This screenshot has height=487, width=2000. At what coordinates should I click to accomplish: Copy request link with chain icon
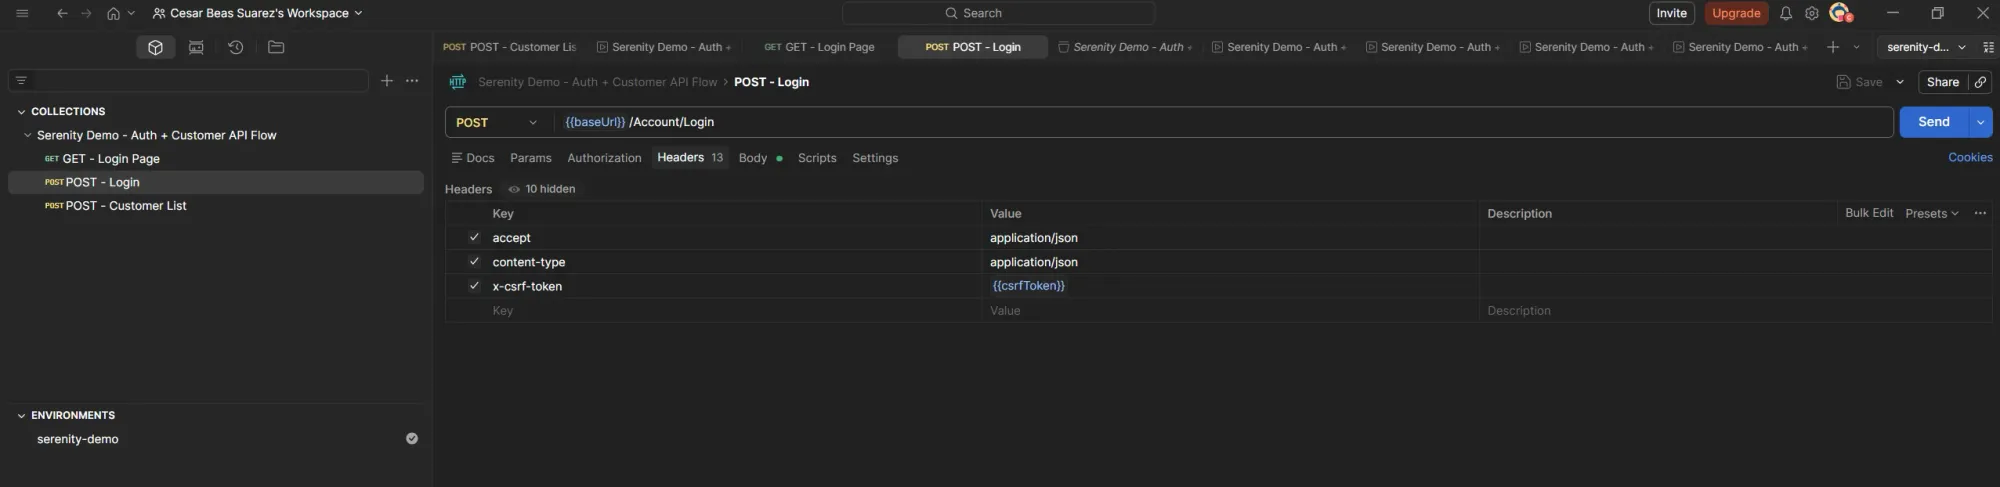1980,82
